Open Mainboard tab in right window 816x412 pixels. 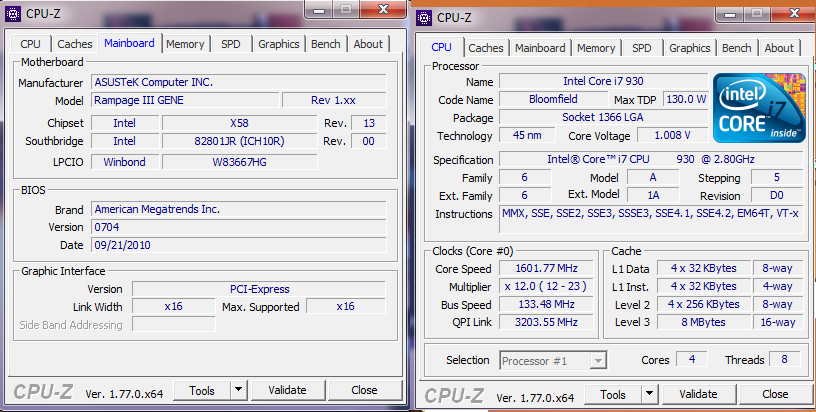tap(540, 48)
